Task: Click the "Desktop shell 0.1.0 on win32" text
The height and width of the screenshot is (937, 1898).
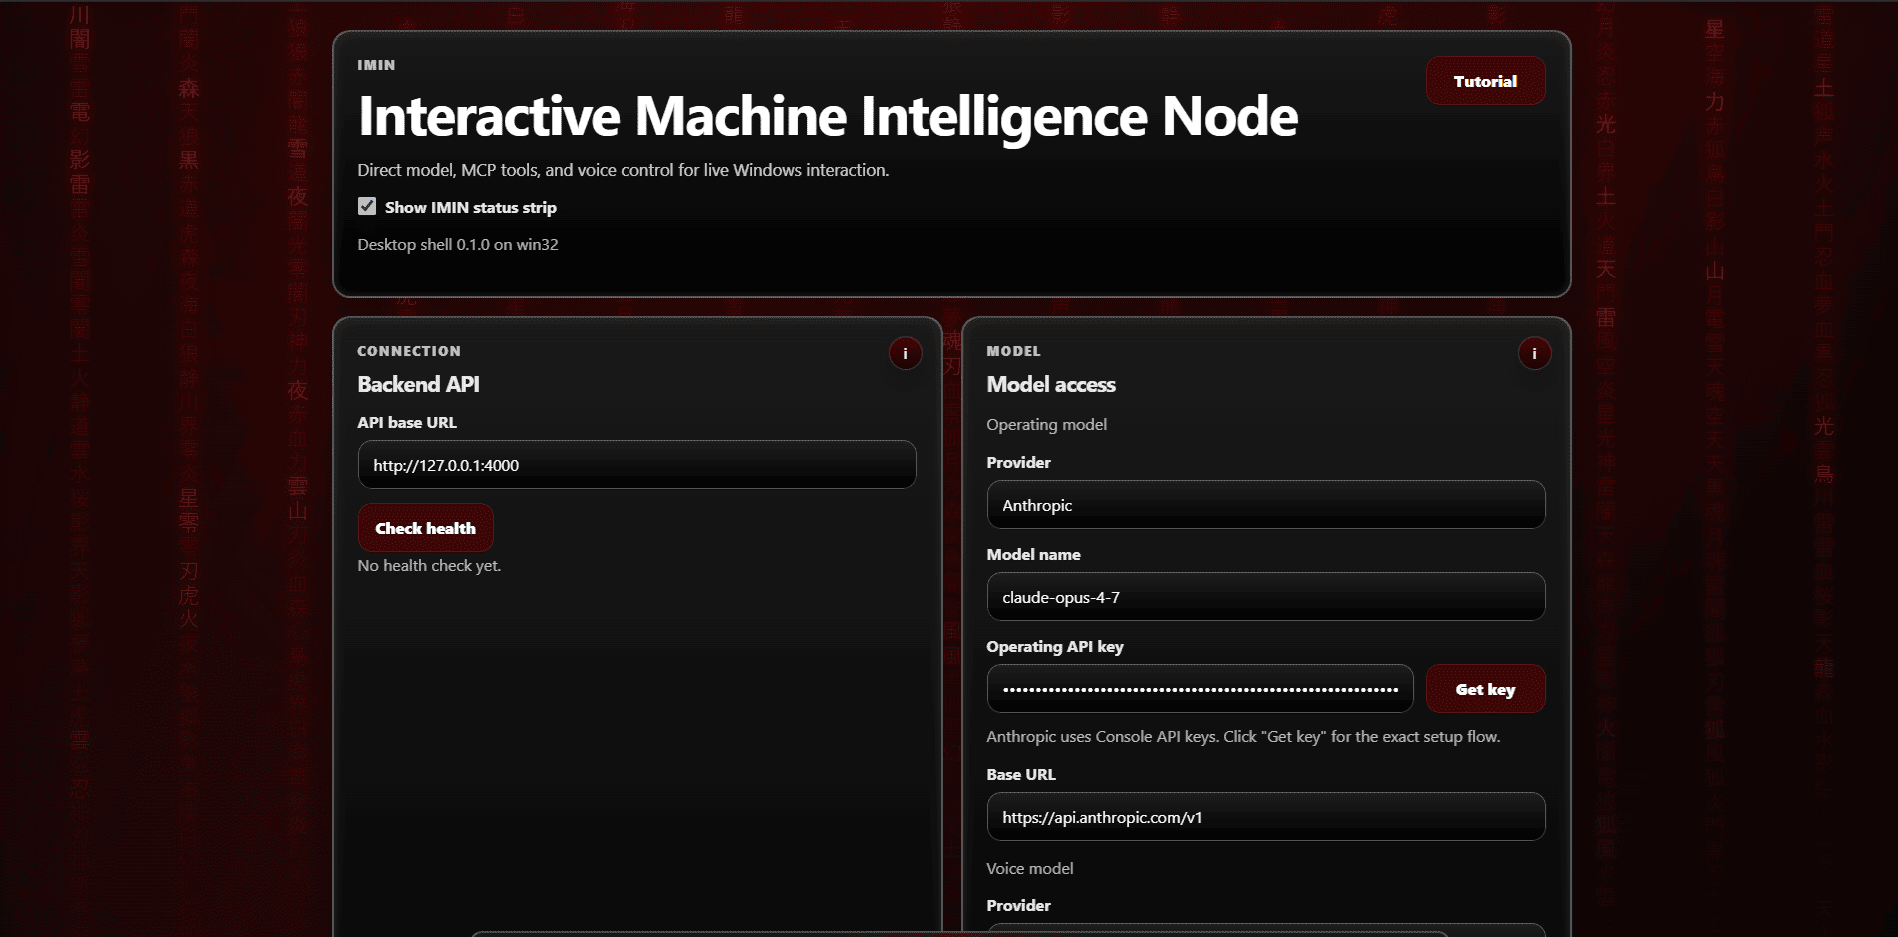Action: point(457,245)
